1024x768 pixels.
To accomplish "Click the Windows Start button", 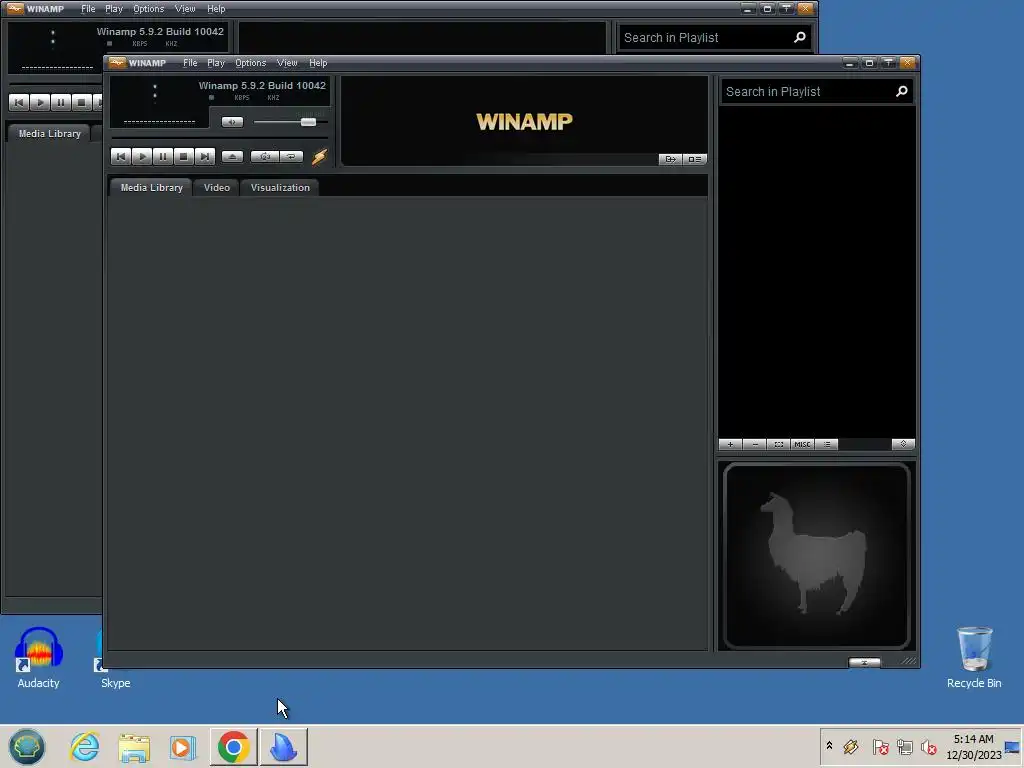I will click(27, 746).
